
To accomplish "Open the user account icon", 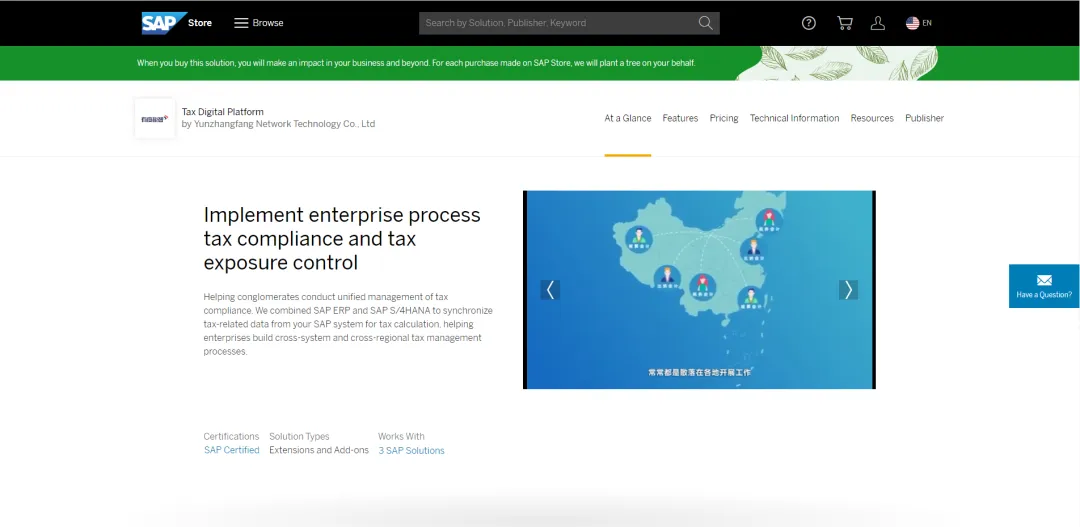I will tap(878, 23).
